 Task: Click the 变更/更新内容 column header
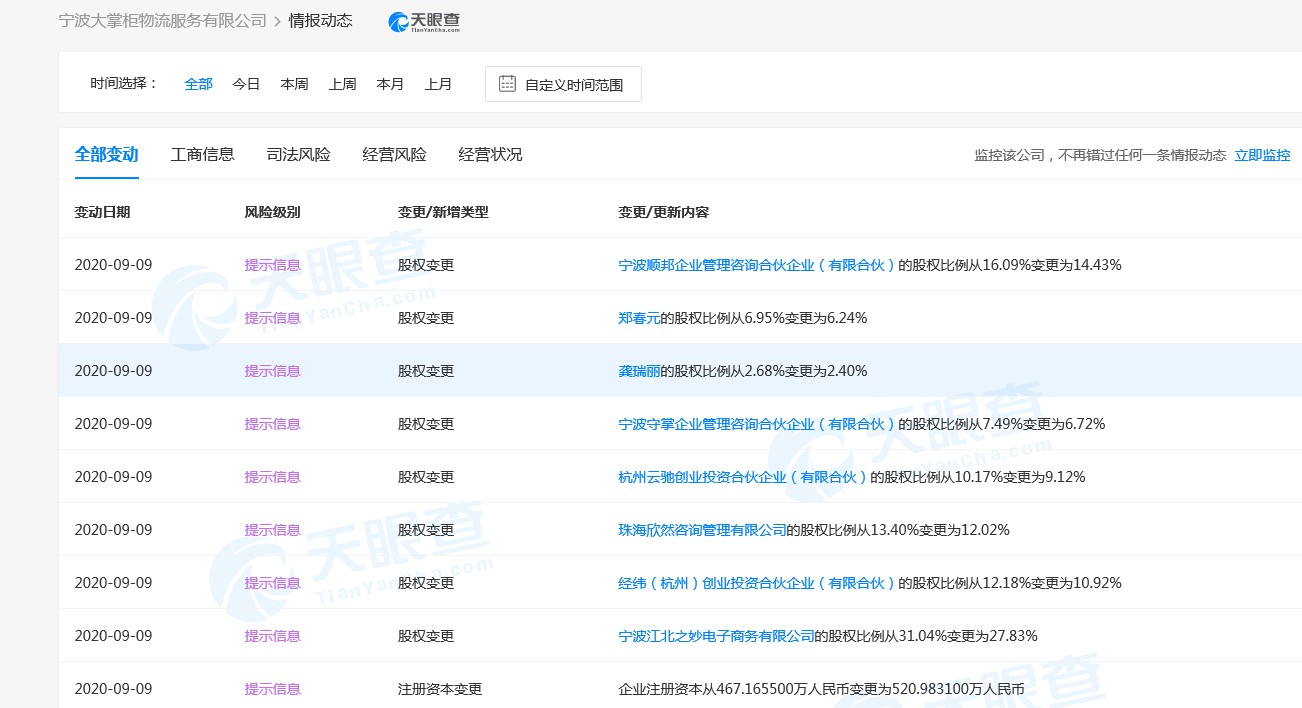click(x=664, y=212)
